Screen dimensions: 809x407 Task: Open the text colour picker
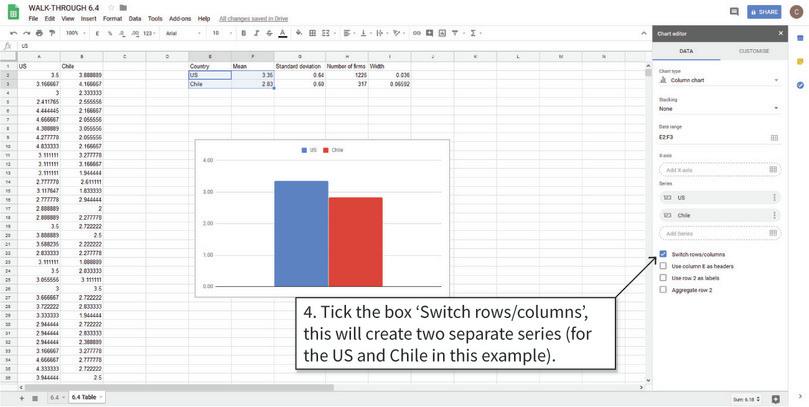click(x=282, y=33)
